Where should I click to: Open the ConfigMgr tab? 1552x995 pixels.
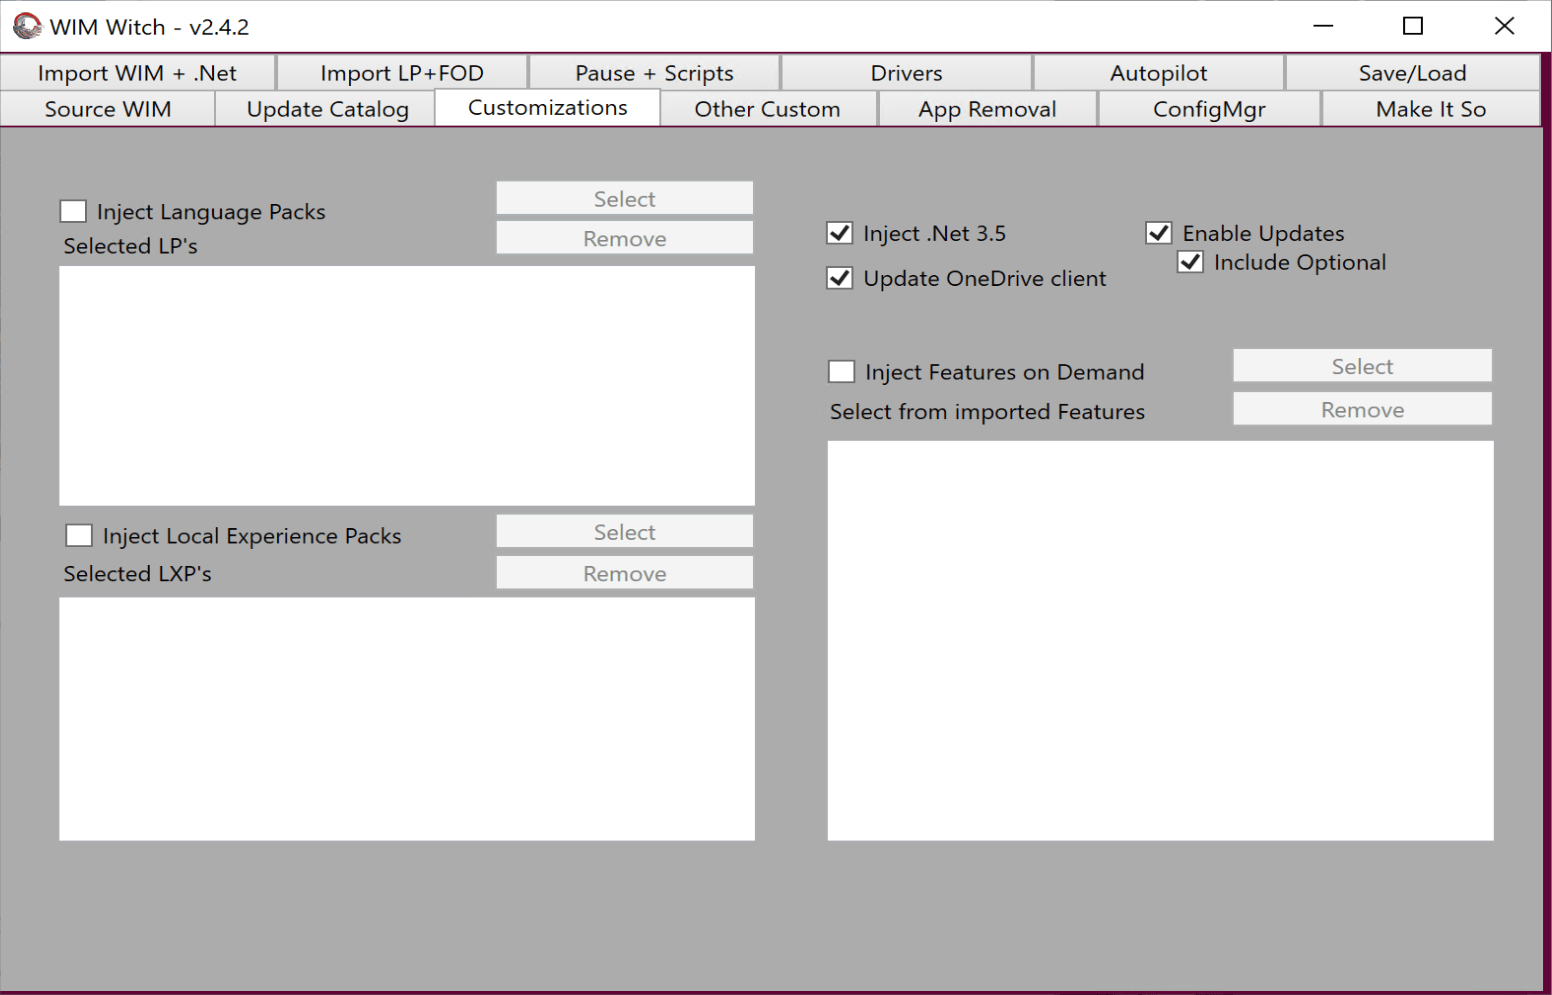[1209, 109]
